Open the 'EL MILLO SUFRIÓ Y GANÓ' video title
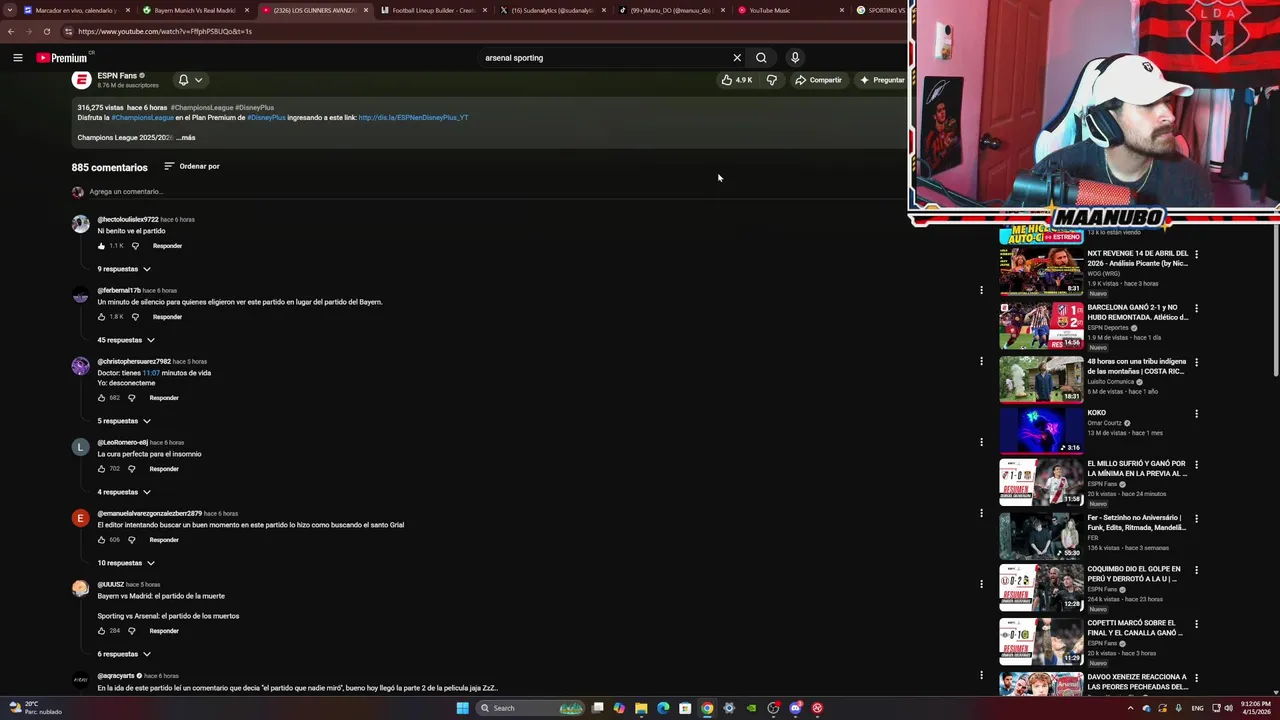Viewport: 1280px width, 720px height. click(x=1136, y=468)
